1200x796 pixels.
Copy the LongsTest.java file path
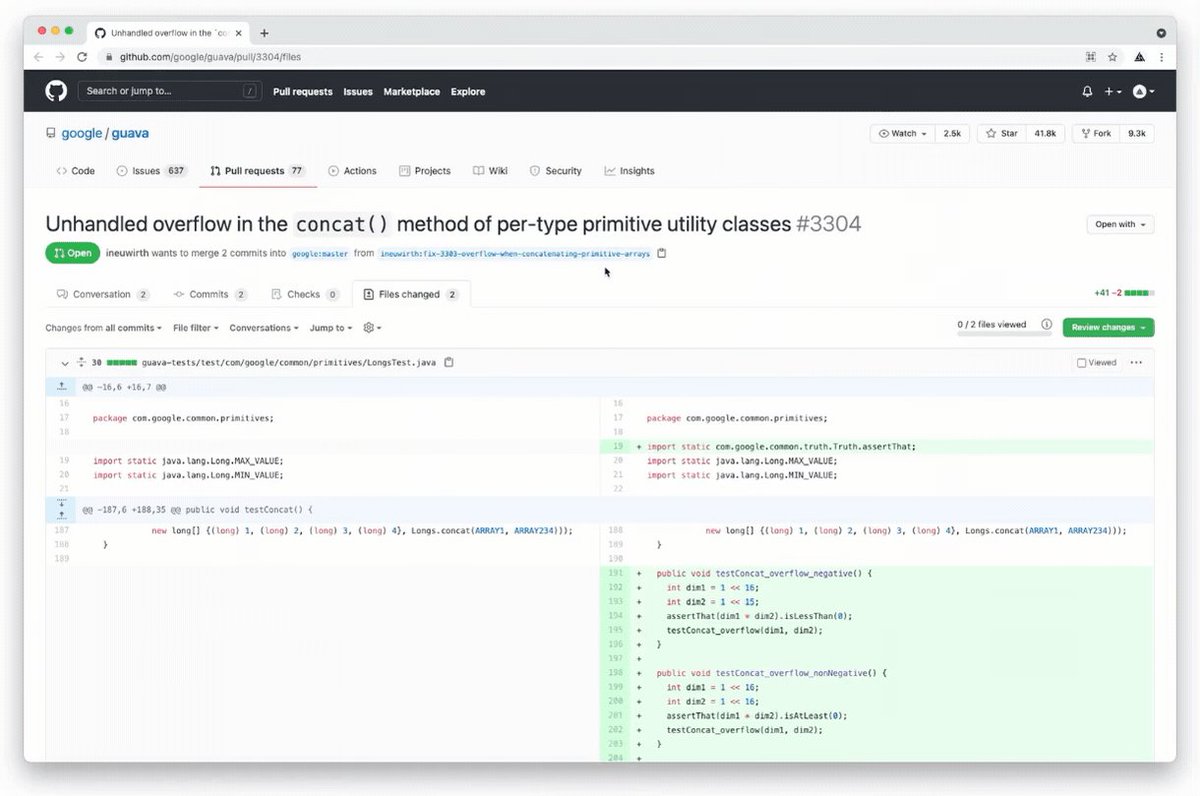(x=449, y=362)
